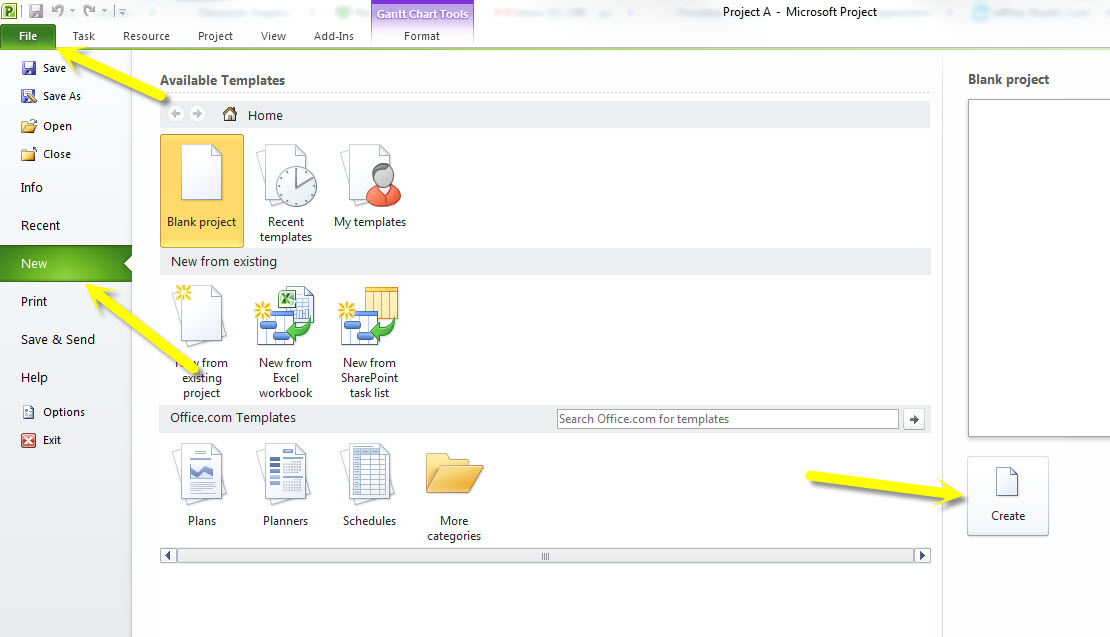Open the Print section
Screen dimensions: 1110x637
[34, 302]
